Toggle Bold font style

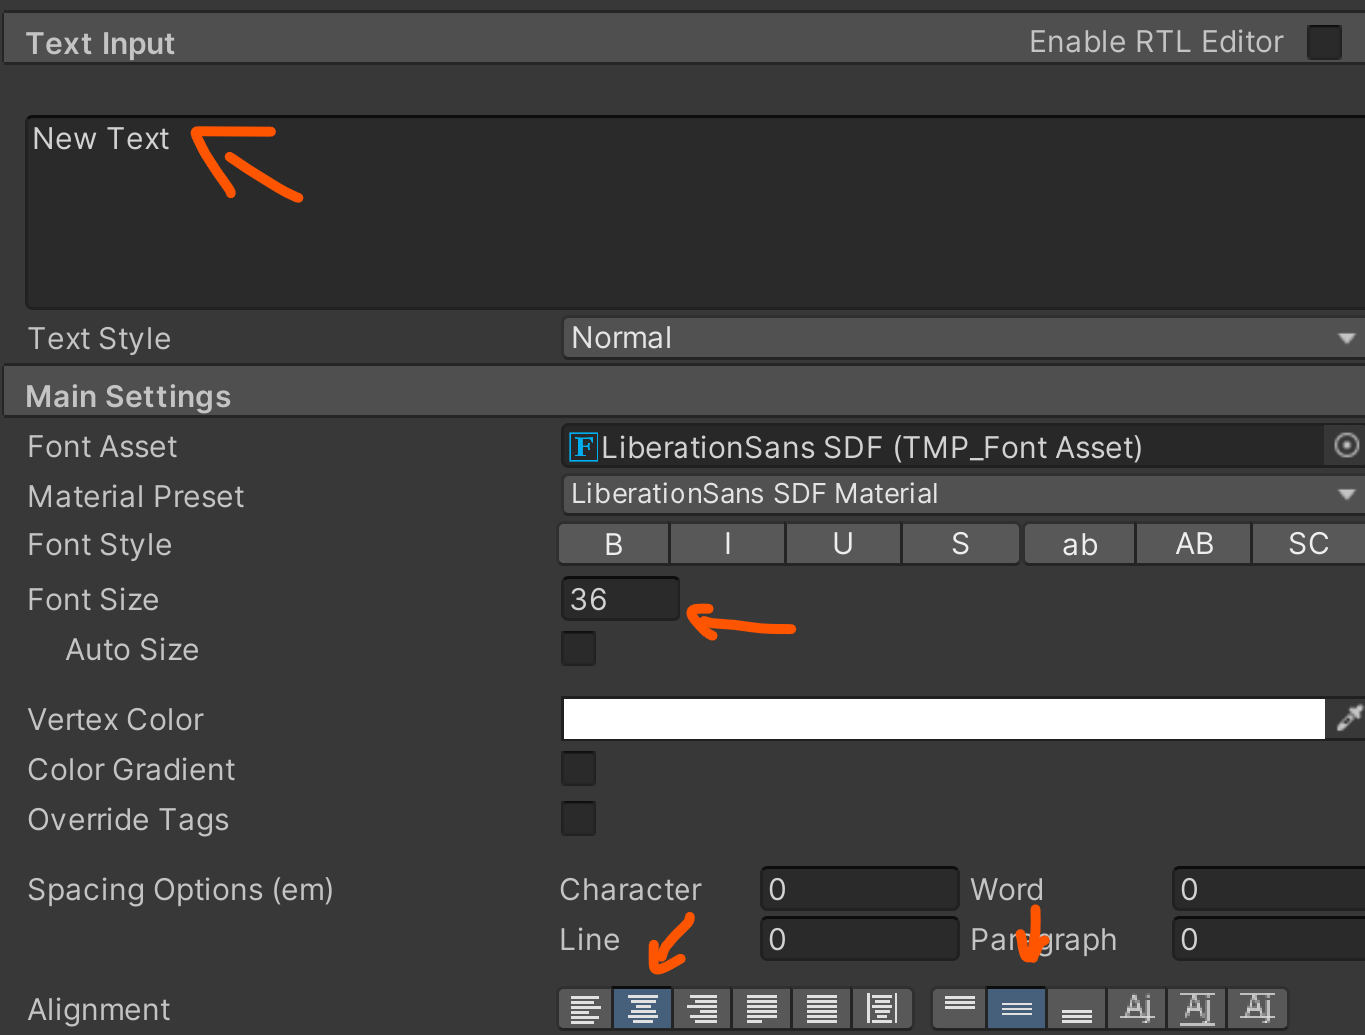click(613, 544)
